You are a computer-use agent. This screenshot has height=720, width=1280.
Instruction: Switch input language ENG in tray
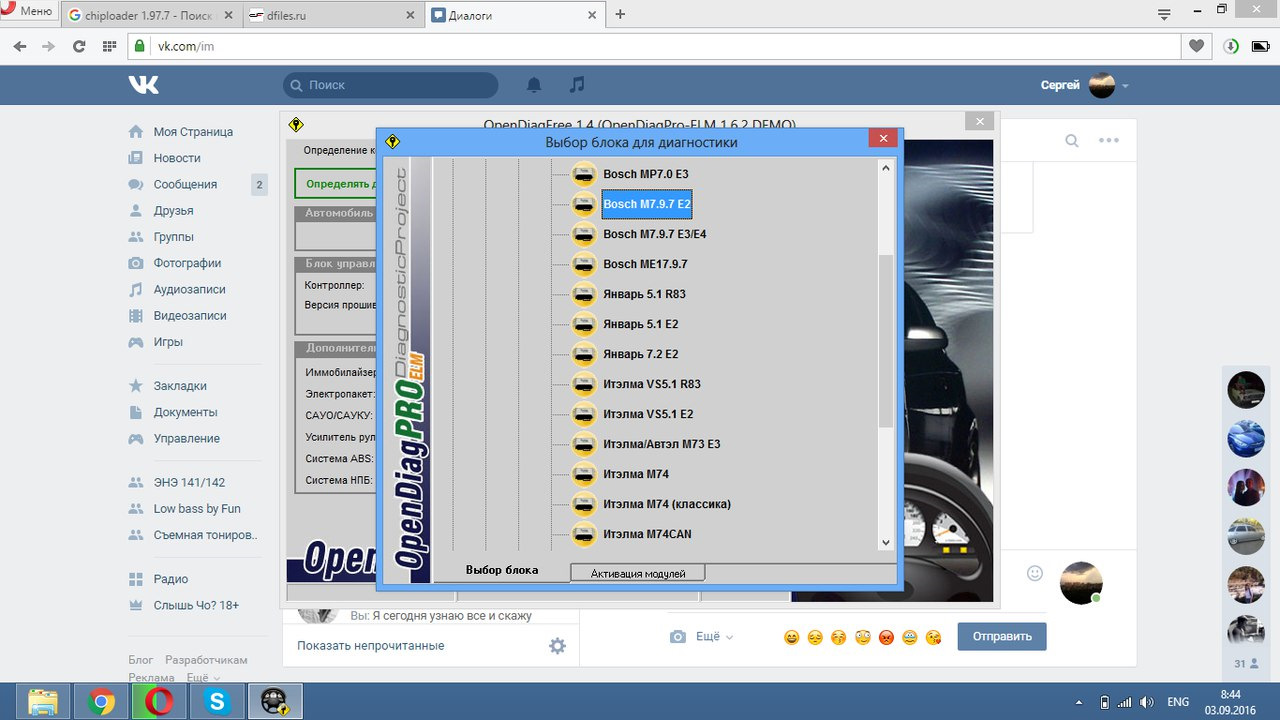(x=1179, y=702)
